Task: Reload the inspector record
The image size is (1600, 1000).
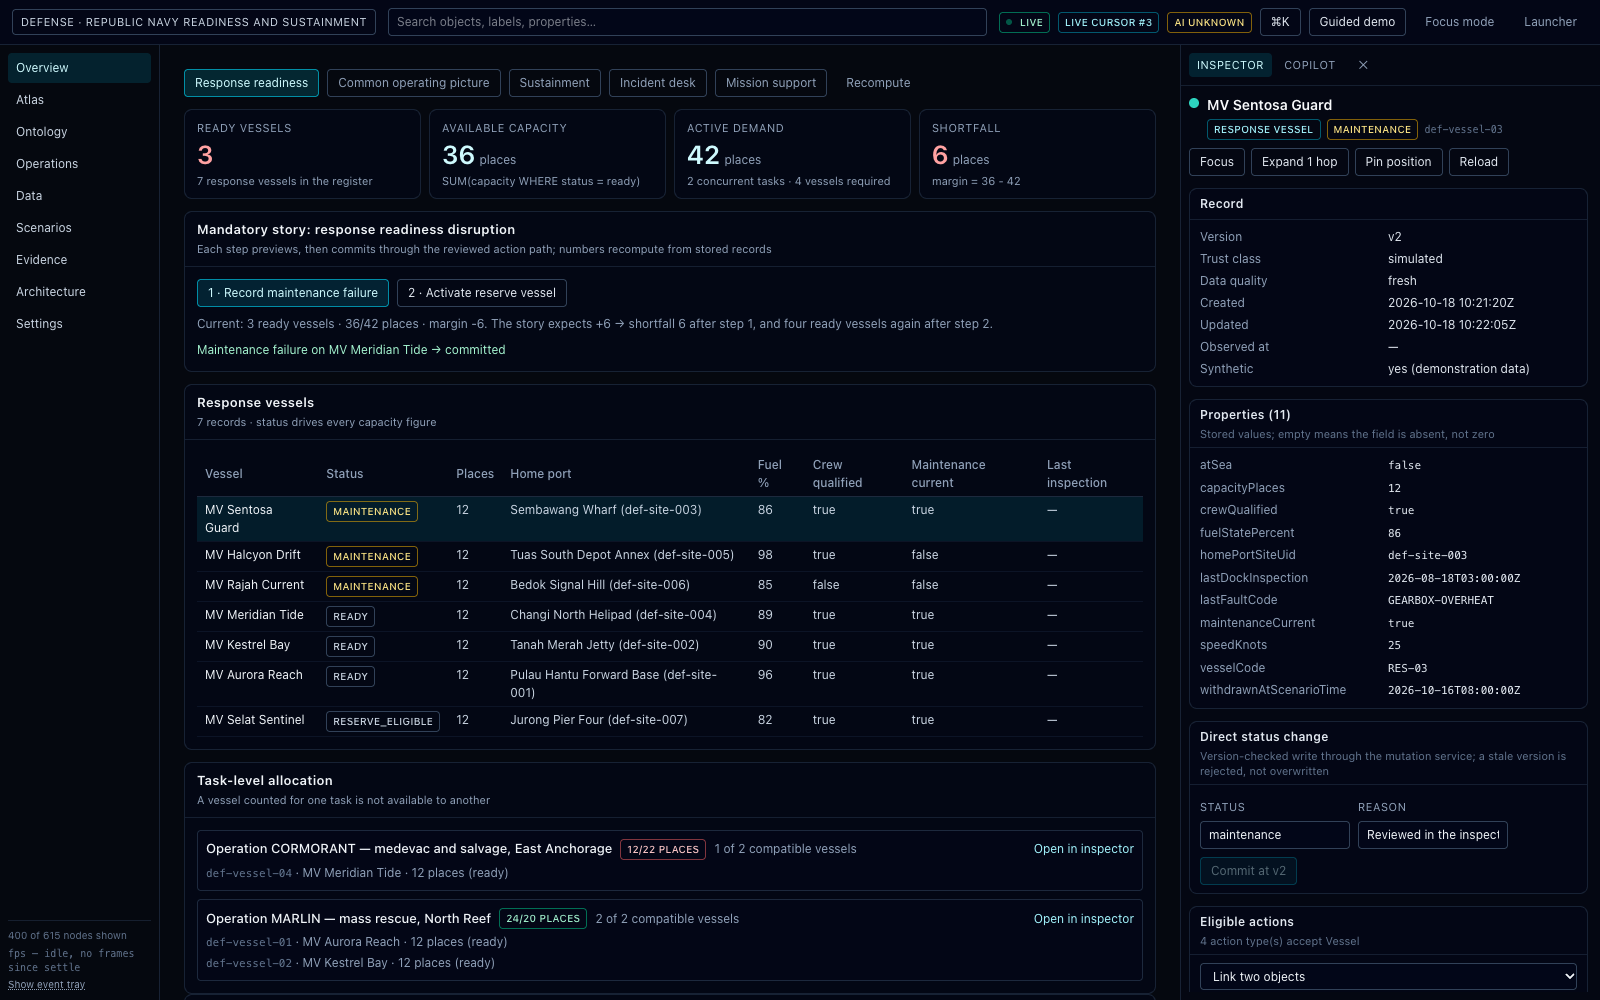Action: [x=1478, y=162]
